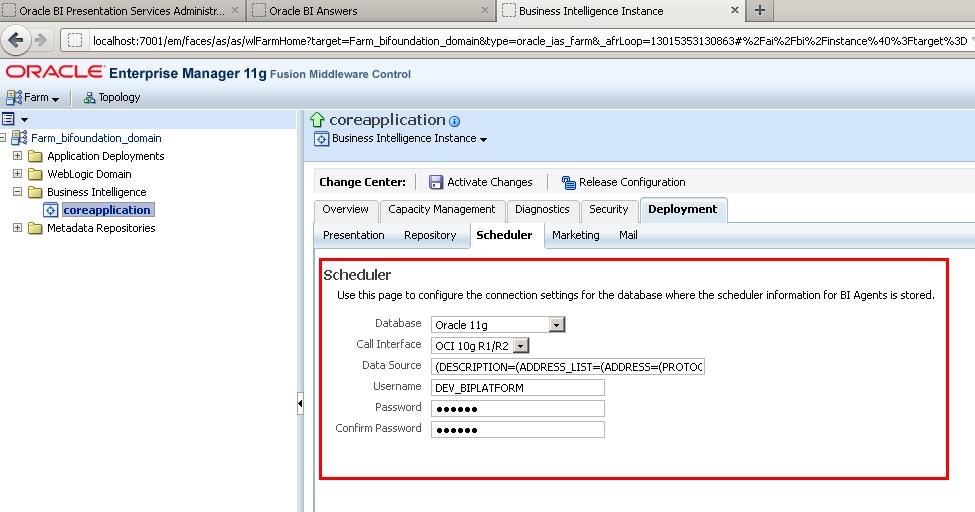Click the browser forward arrow
The width and height of the screenshot is (975, 512).
41,40
